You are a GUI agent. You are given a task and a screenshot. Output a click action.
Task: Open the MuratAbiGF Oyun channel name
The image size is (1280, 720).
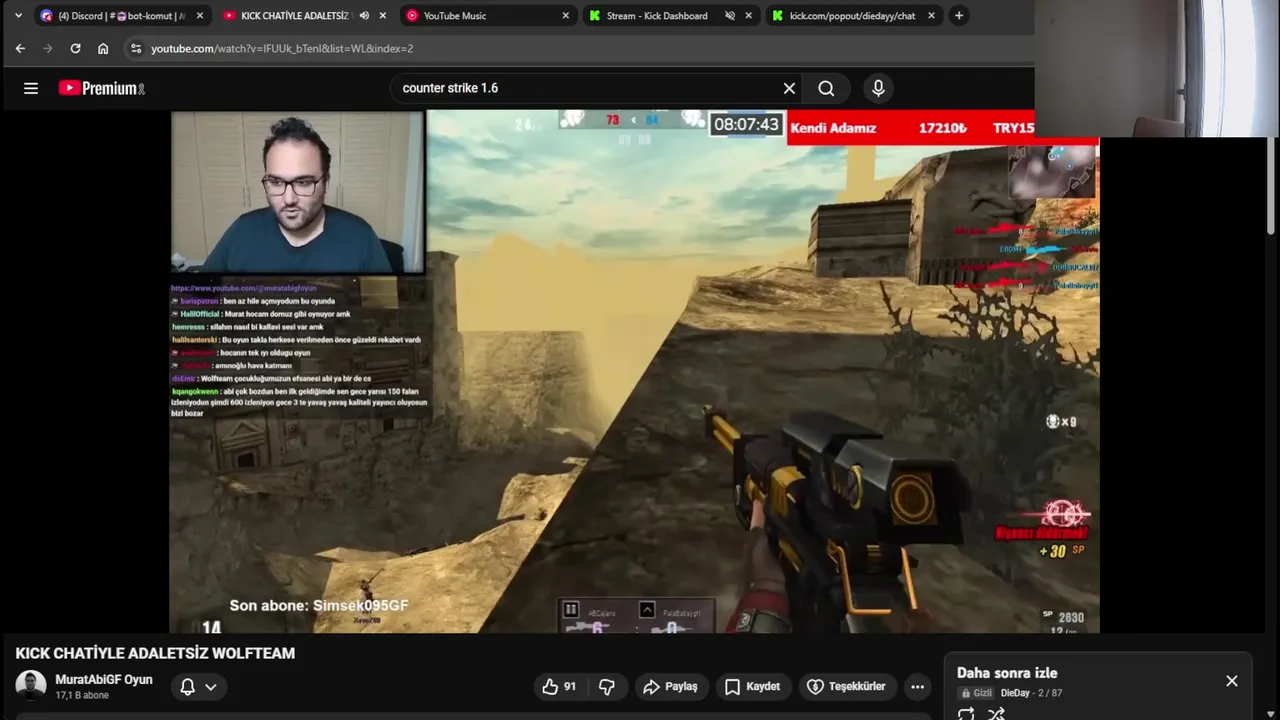[x=104, y=679]
